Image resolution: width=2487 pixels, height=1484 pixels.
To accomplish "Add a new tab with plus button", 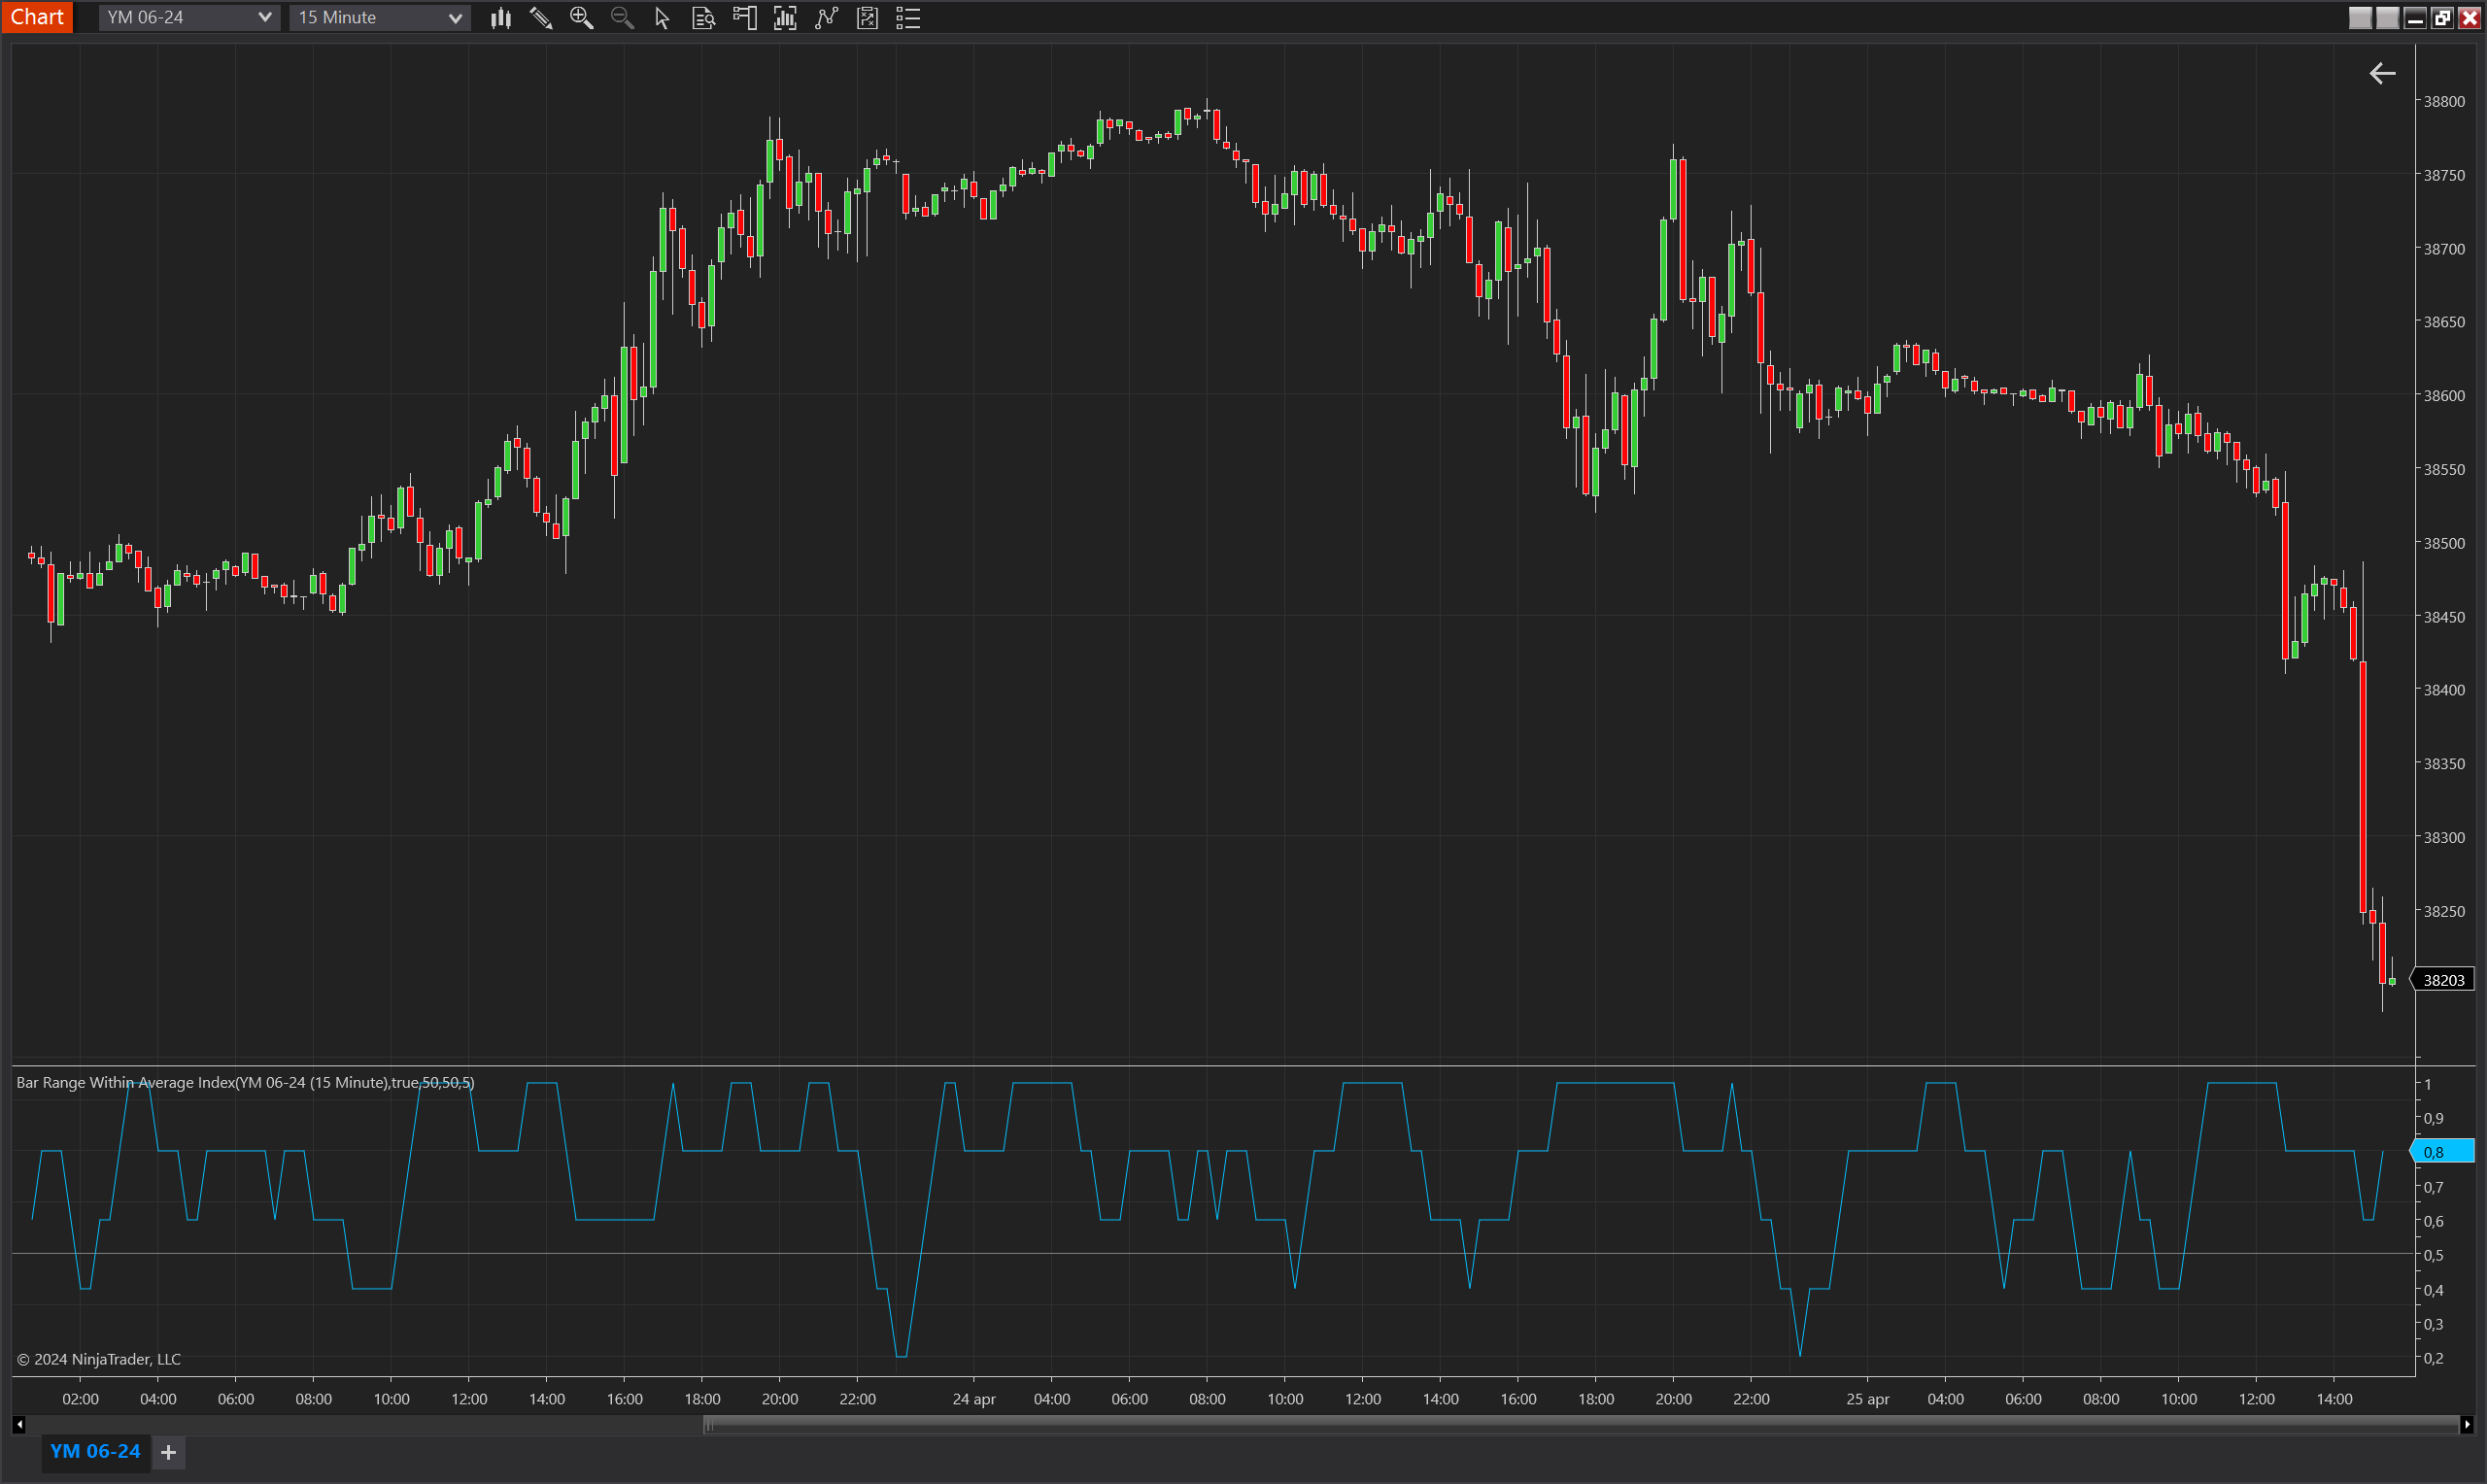I will 169,1452.
